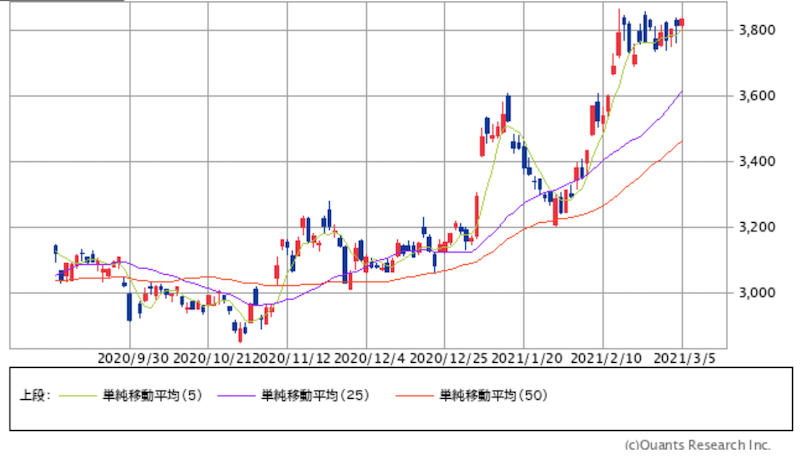Click the 3,600 price axis label

[757, 96]
